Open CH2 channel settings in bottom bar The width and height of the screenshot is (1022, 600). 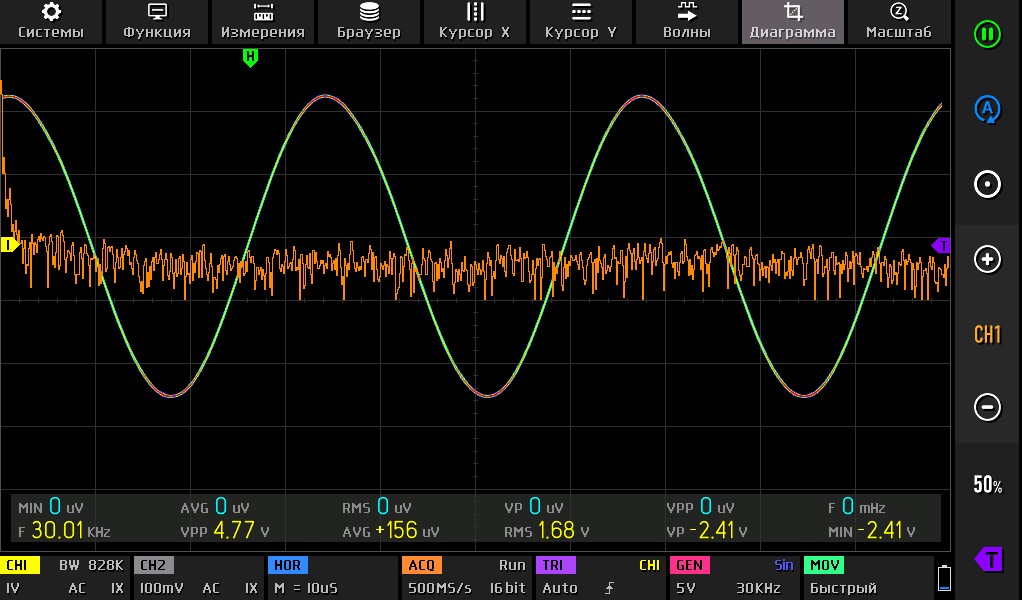click(197, 577)
